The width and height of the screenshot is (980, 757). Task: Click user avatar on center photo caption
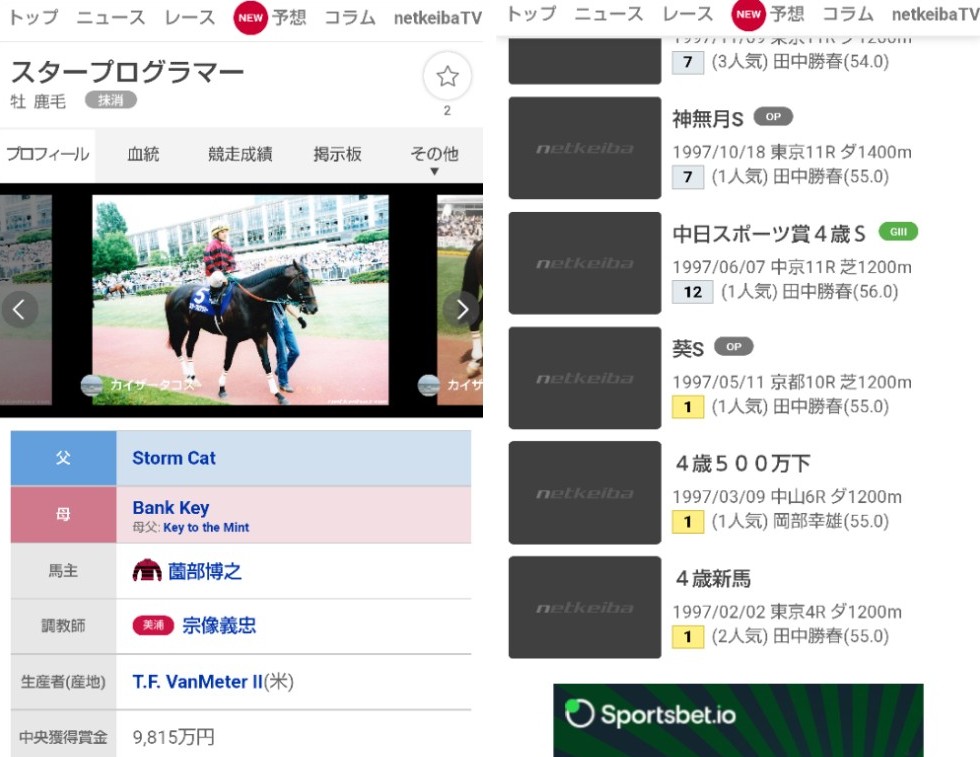[92, 385]
